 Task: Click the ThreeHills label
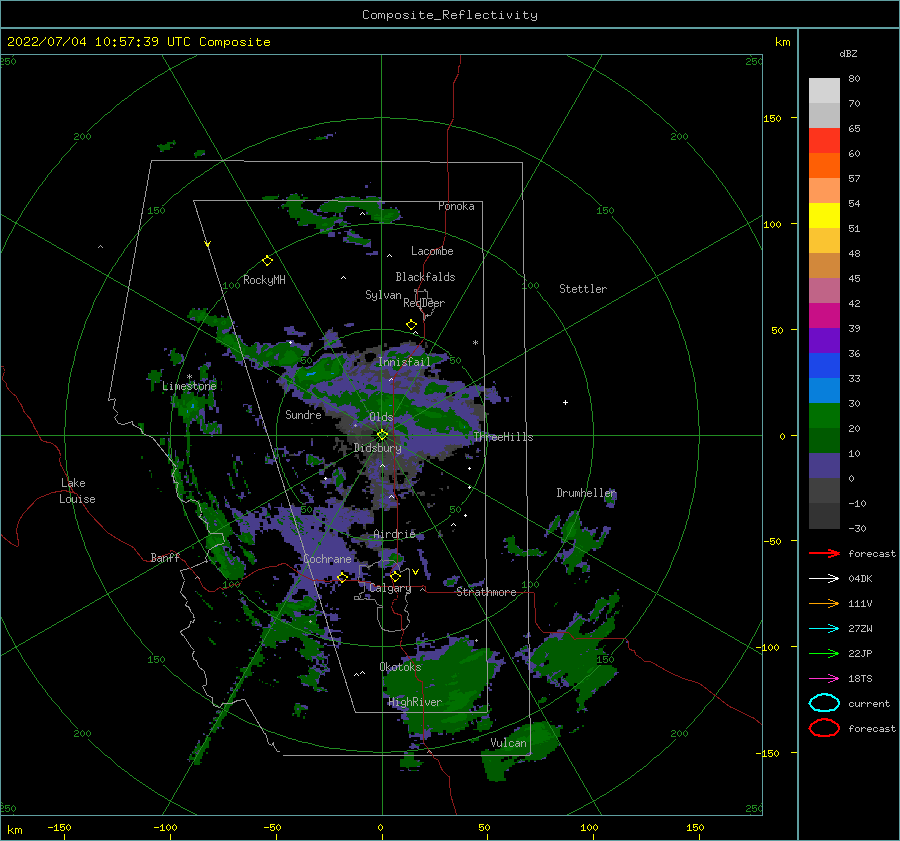pos(503,437)
